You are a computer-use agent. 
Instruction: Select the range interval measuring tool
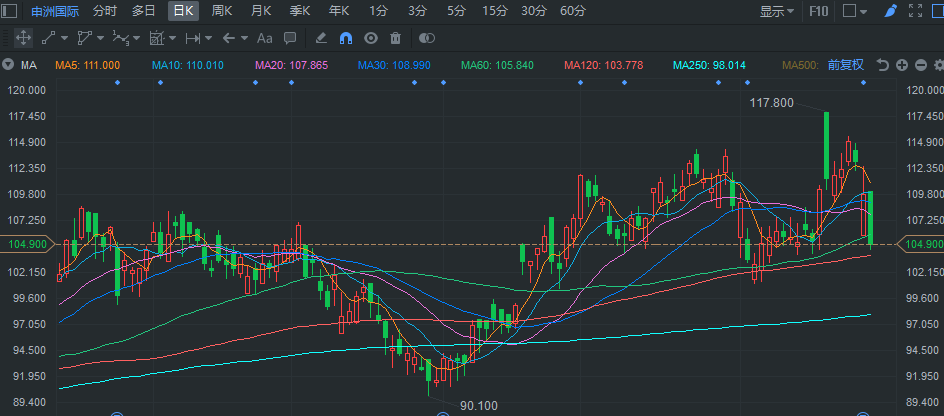pyautogui.click(x=193, y=38)
